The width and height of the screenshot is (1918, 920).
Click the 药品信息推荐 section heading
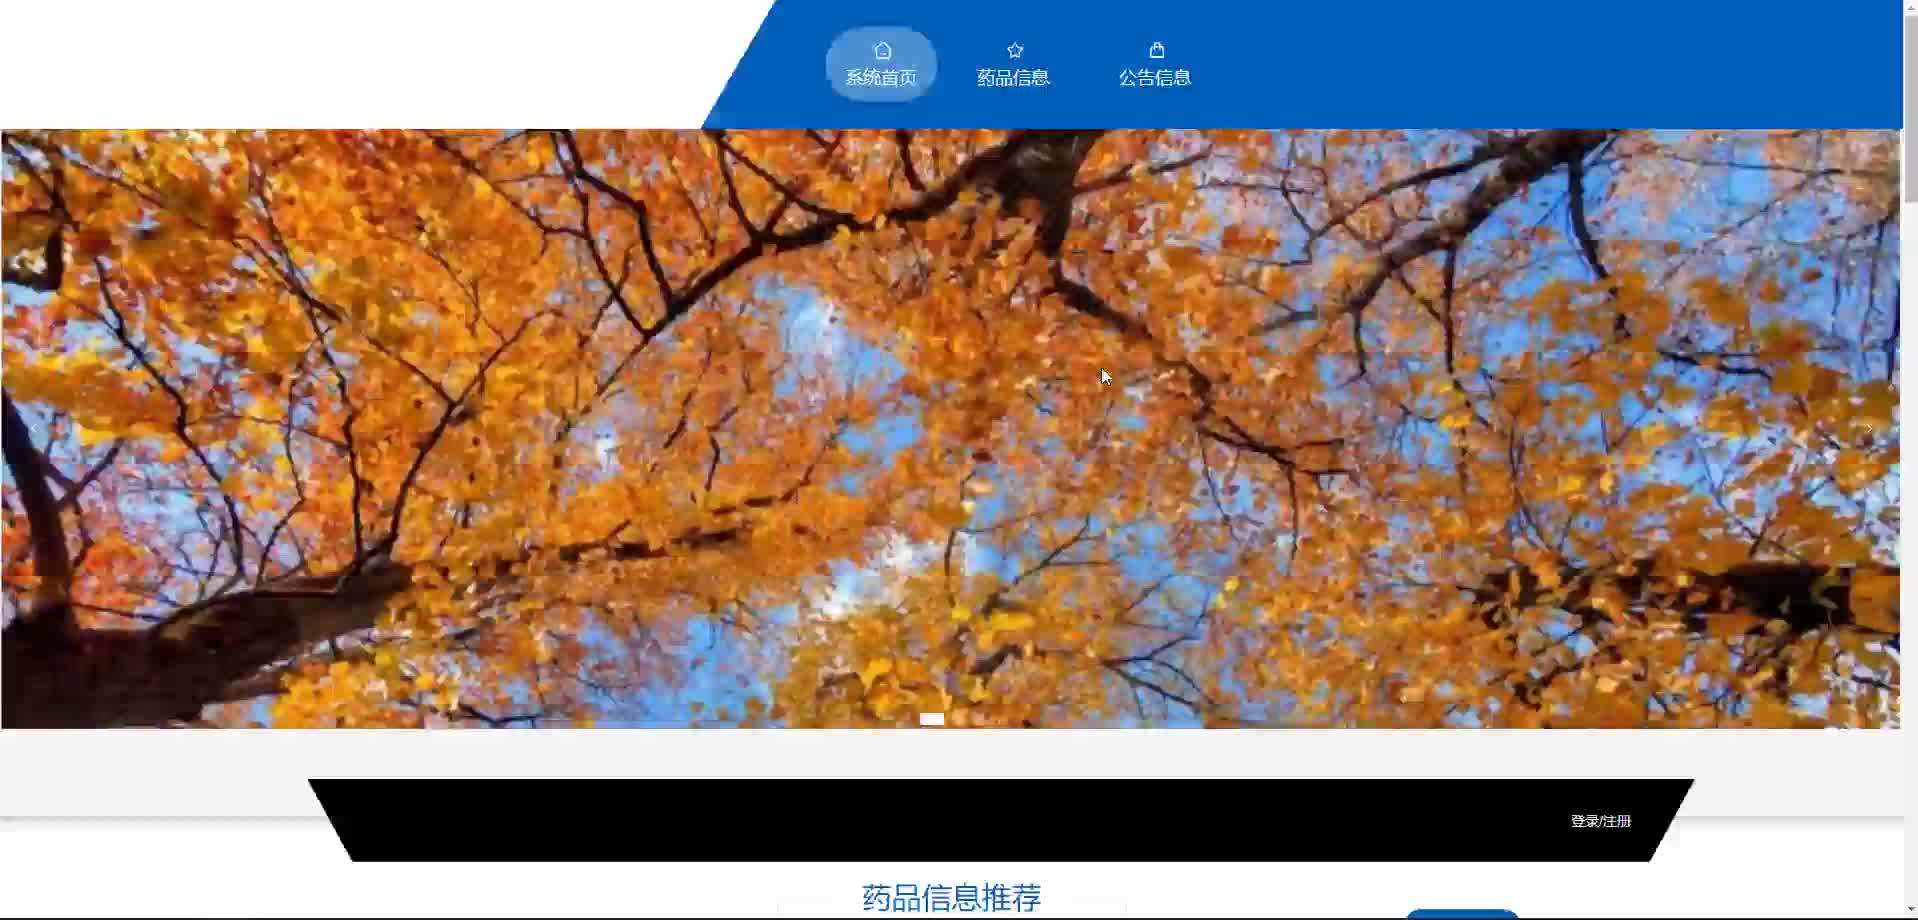952,897
